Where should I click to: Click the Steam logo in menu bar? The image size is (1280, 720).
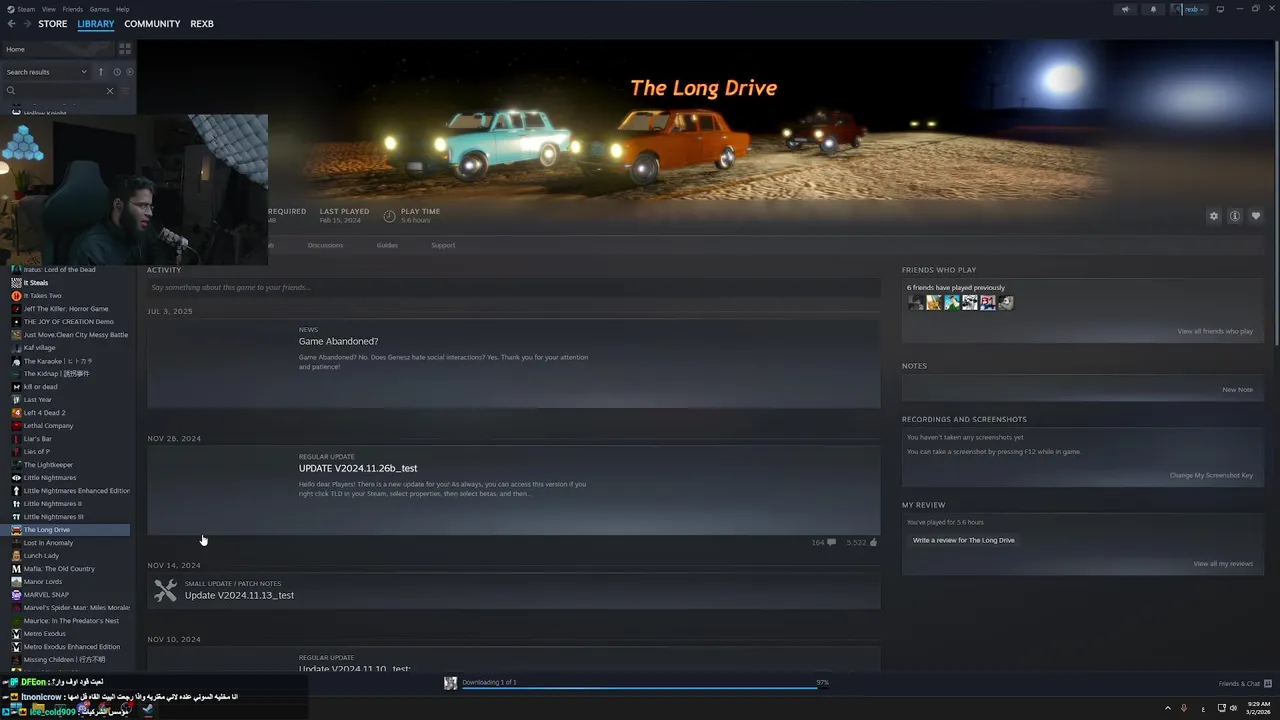[x=11, y=9]
